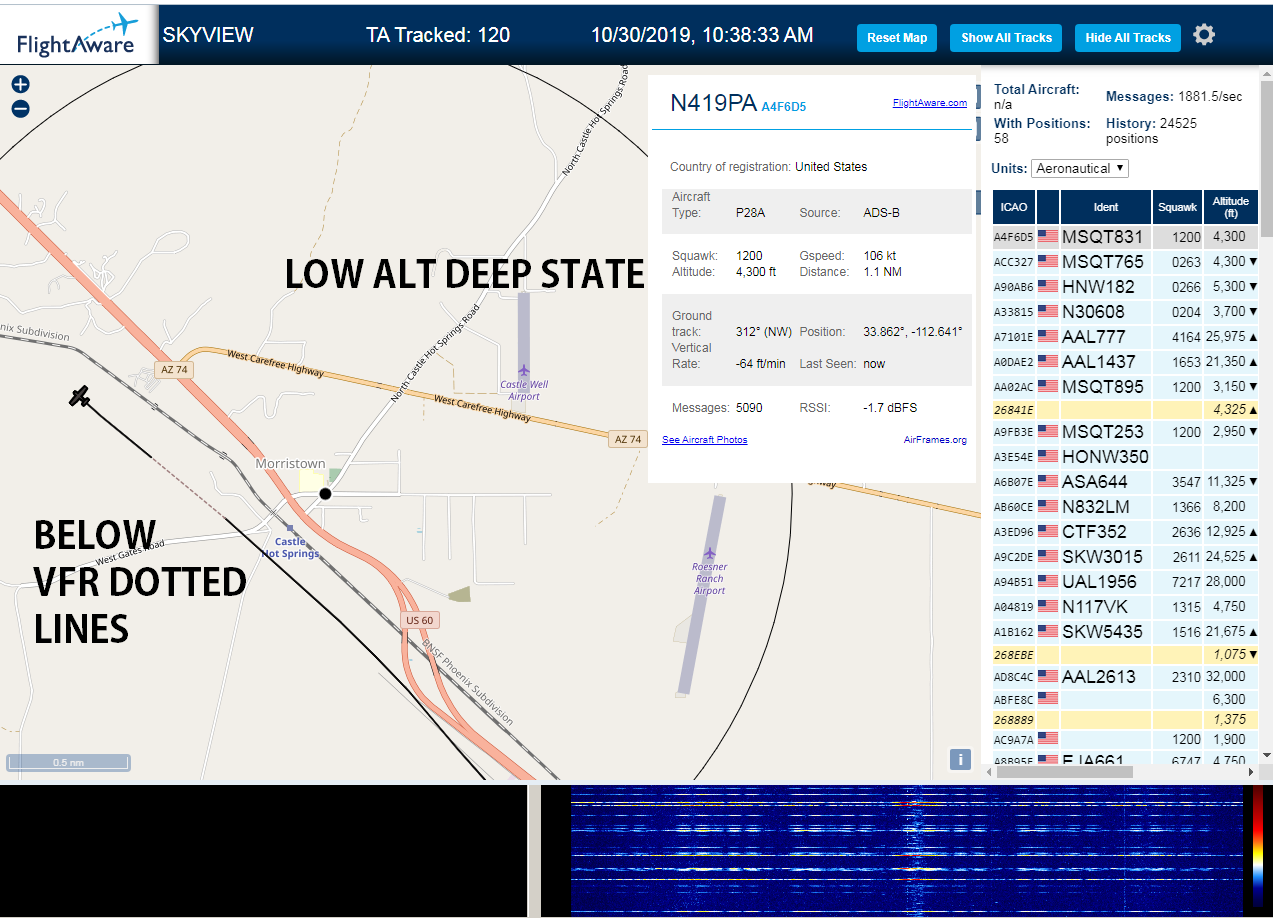Sort table by Altitude (ft) column header
Viewport: 1273px width, 919px height.
point(1231,207)
